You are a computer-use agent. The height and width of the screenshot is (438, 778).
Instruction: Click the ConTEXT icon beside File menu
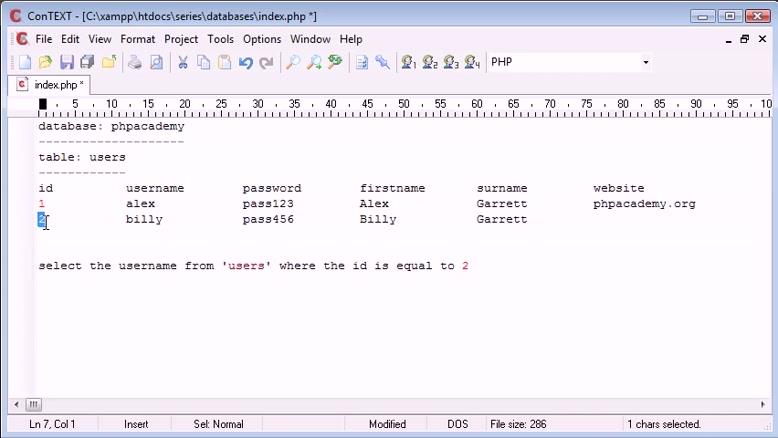22,39
